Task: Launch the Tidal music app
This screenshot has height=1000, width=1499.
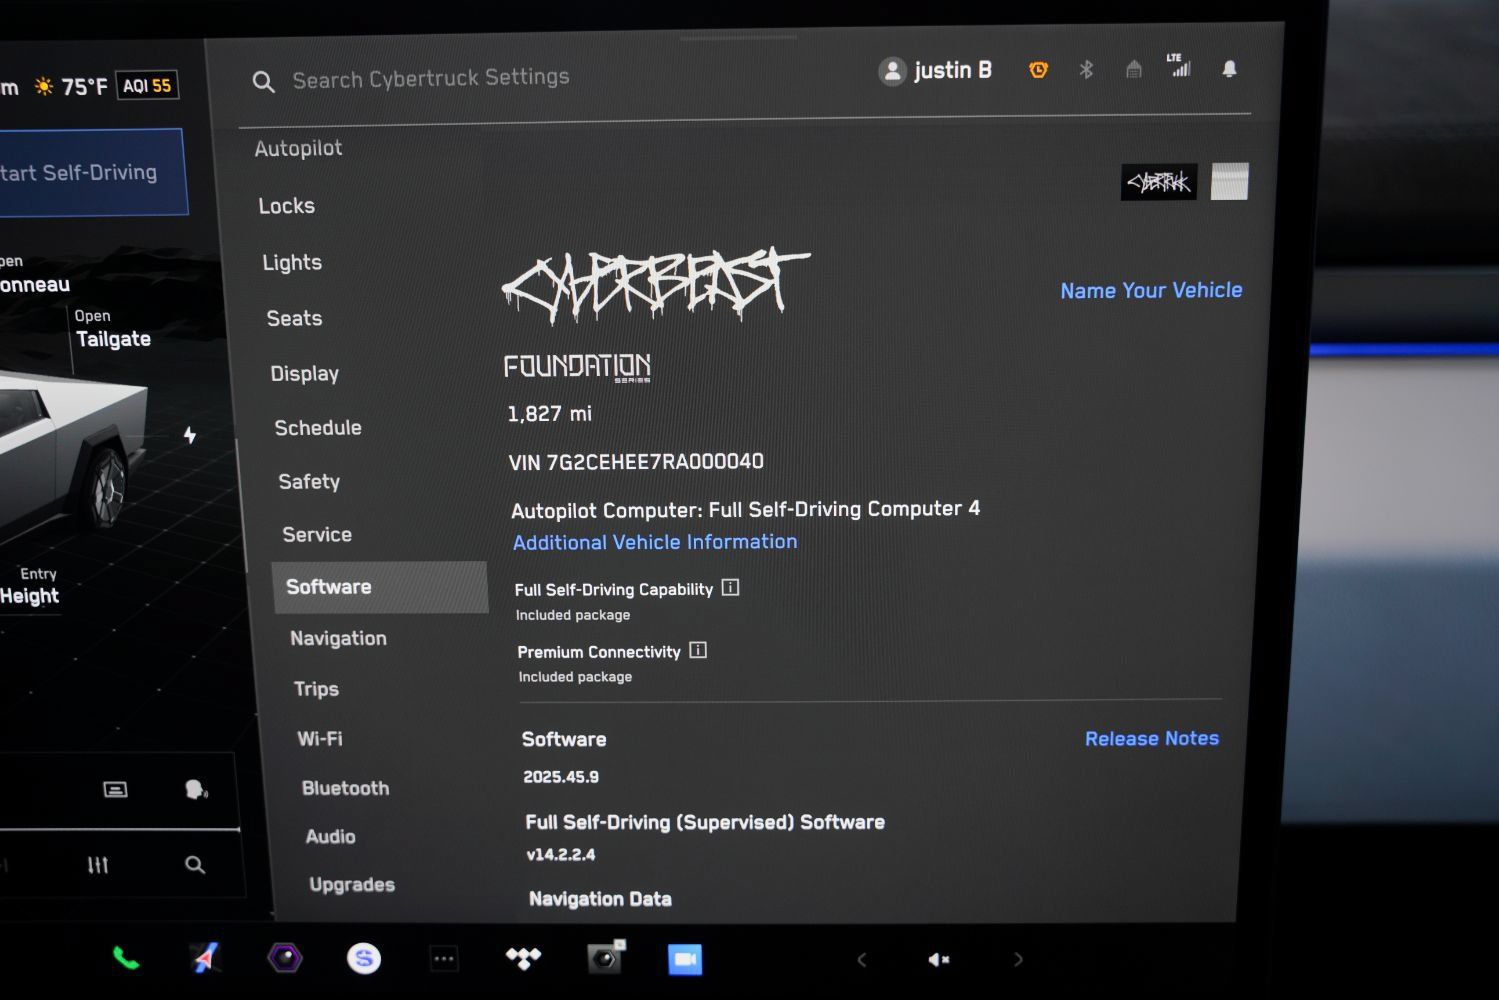Action: coord(523,959)
